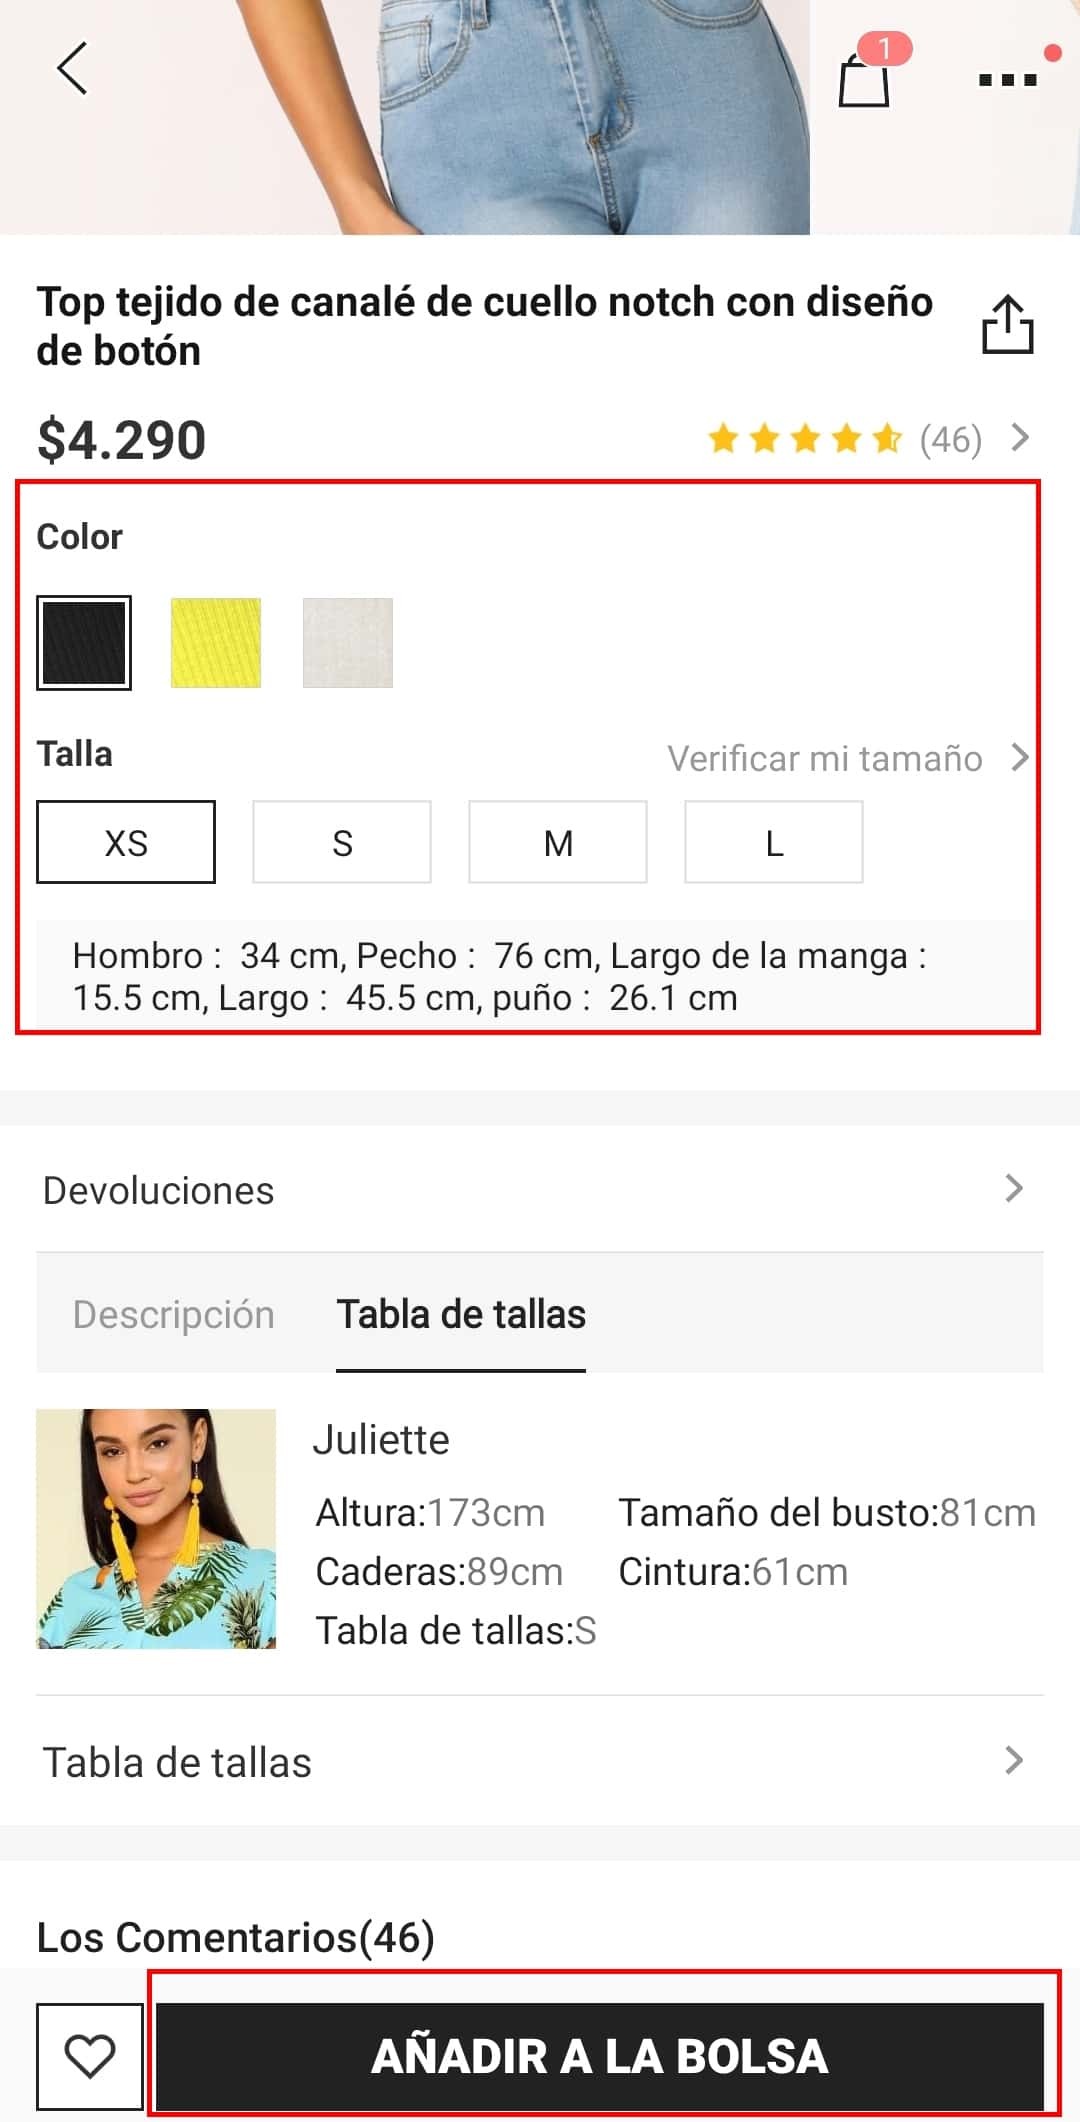1080x2122 pixels.
Task: Open the three-dots more menu
Action: (1007, 79)
